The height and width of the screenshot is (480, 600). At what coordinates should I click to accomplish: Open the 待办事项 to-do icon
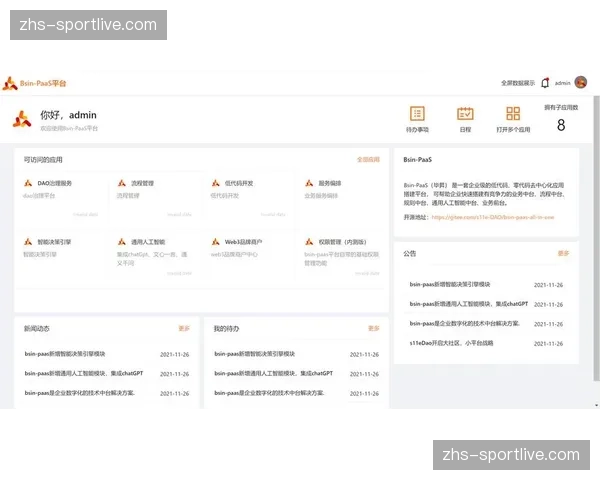pyautogui.click(x=417, y=114)
